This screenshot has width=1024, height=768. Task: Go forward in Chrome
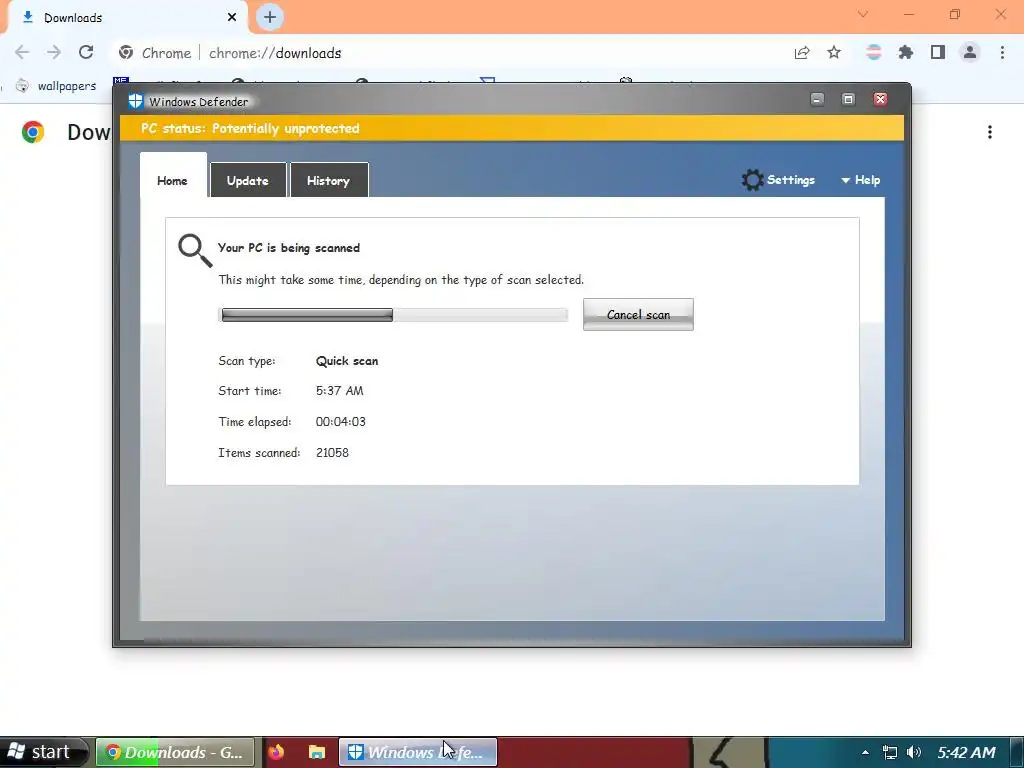[x=54, y=53]
